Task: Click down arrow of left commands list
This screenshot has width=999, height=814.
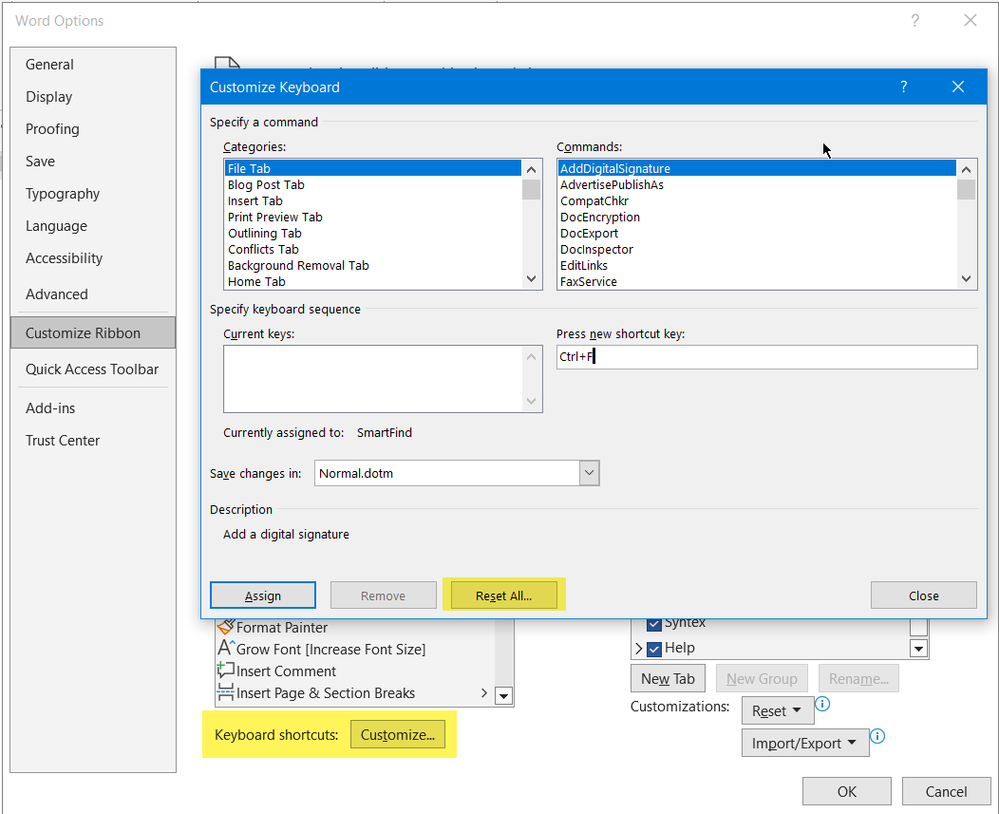Action: click(x=504, y=696)
